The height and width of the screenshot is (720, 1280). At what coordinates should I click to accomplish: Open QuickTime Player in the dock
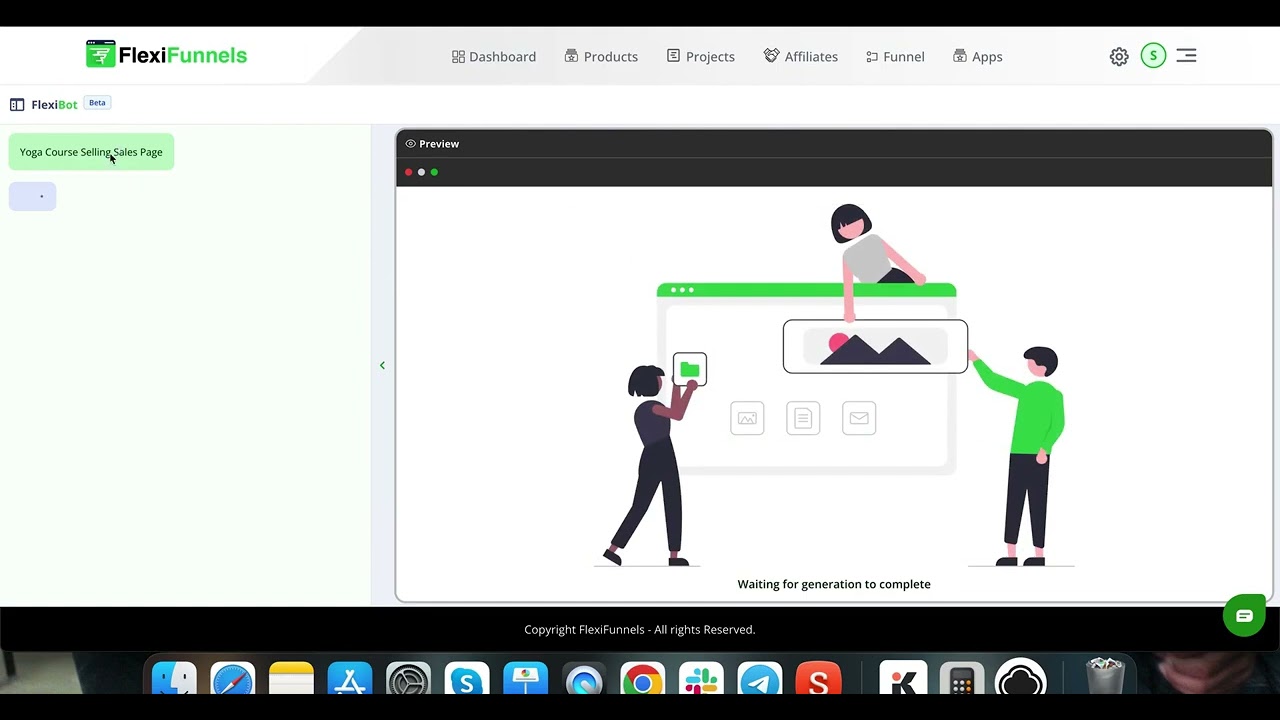click(x=584, y=678)
